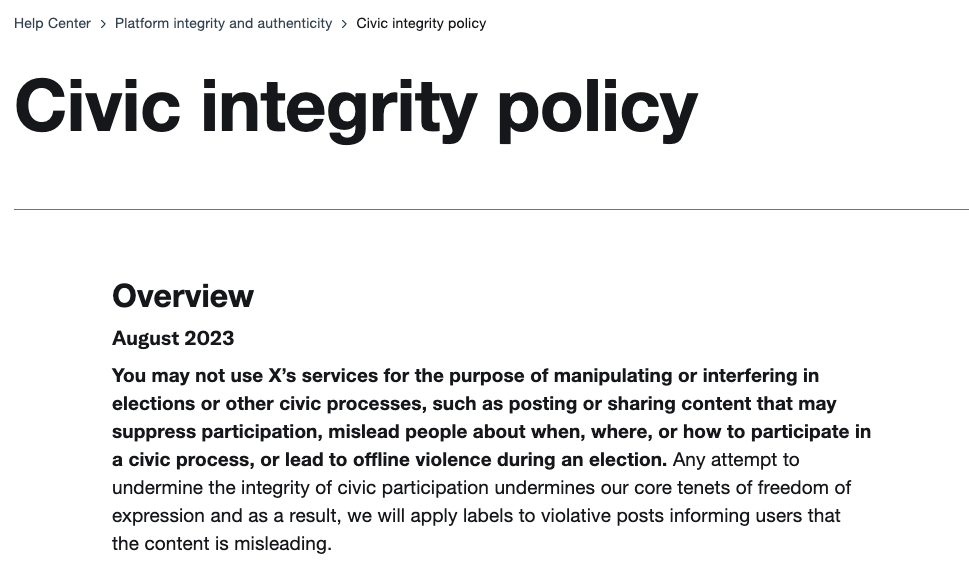The image size is (969, 582).
Task: Click the horizontal divider below the title
Action: pyautogui.click(x=491, y=209)
